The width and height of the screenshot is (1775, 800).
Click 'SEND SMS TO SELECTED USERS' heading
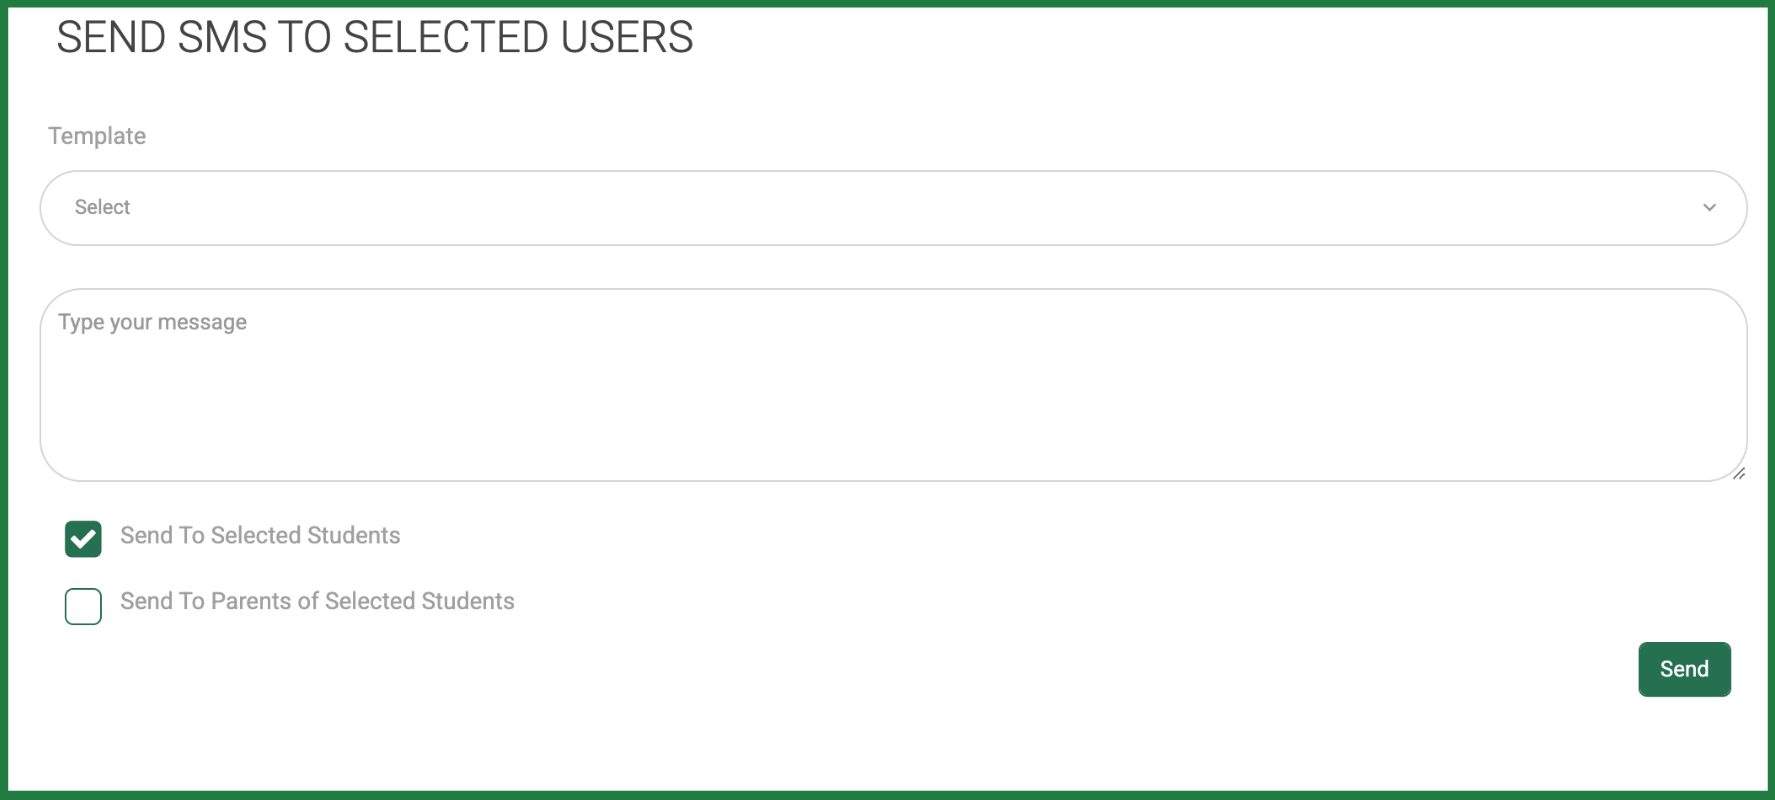375,38
